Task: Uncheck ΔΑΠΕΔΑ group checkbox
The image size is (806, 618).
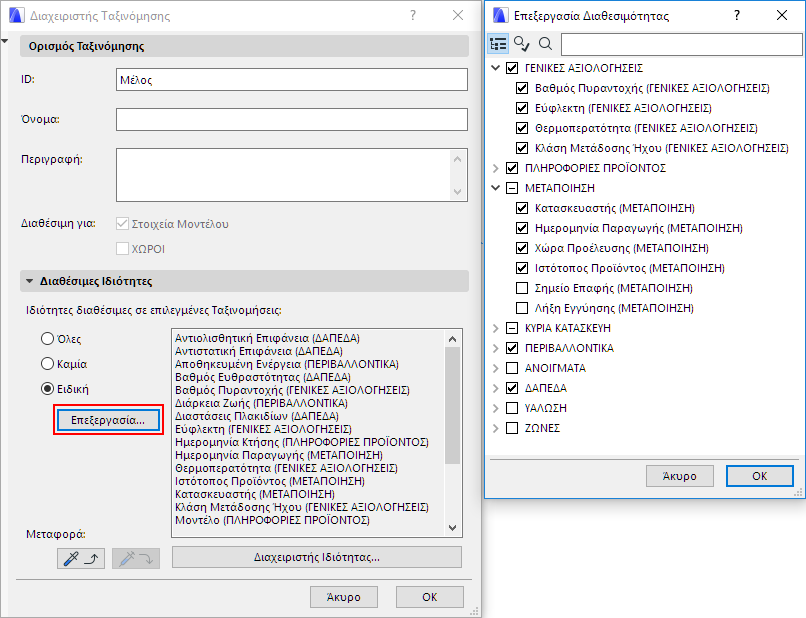Action: 512,388
